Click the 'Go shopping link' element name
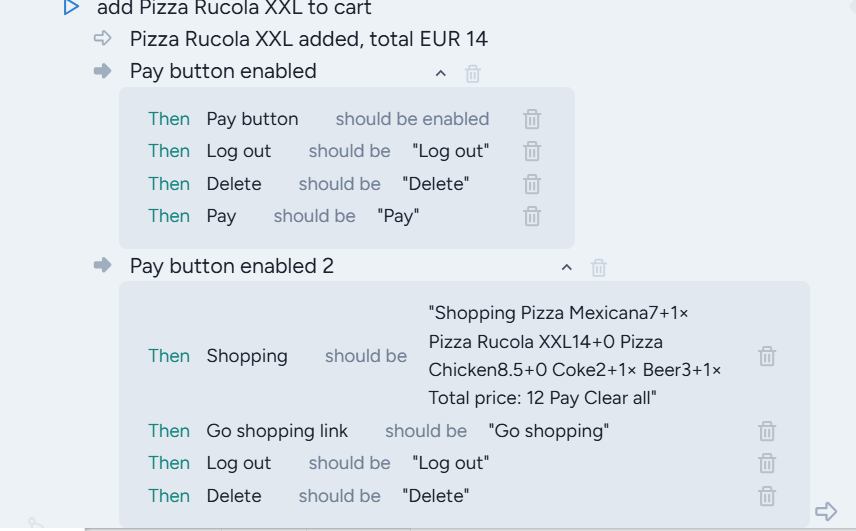Screen dimensions: 856x531 point(277,431)
